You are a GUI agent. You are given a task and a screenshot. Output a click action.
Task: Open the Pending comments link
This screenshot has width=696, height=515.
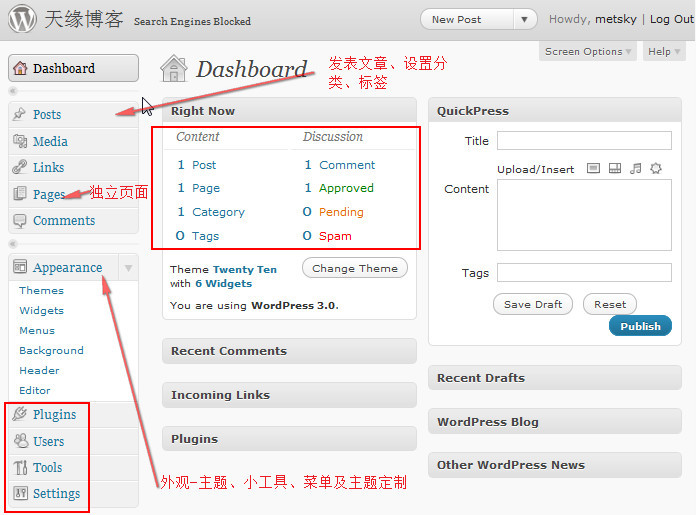[x=341, y=212]
